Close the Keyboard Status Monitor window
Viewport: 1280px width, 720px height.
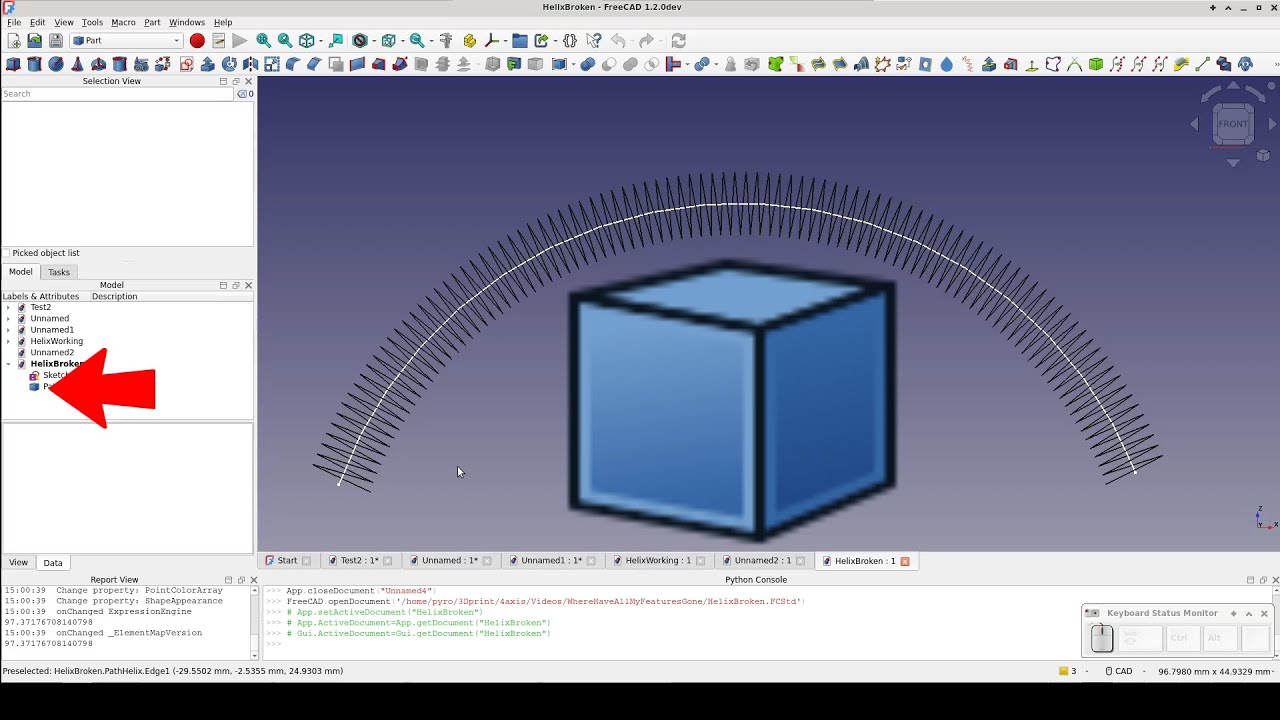point(1264,614)
